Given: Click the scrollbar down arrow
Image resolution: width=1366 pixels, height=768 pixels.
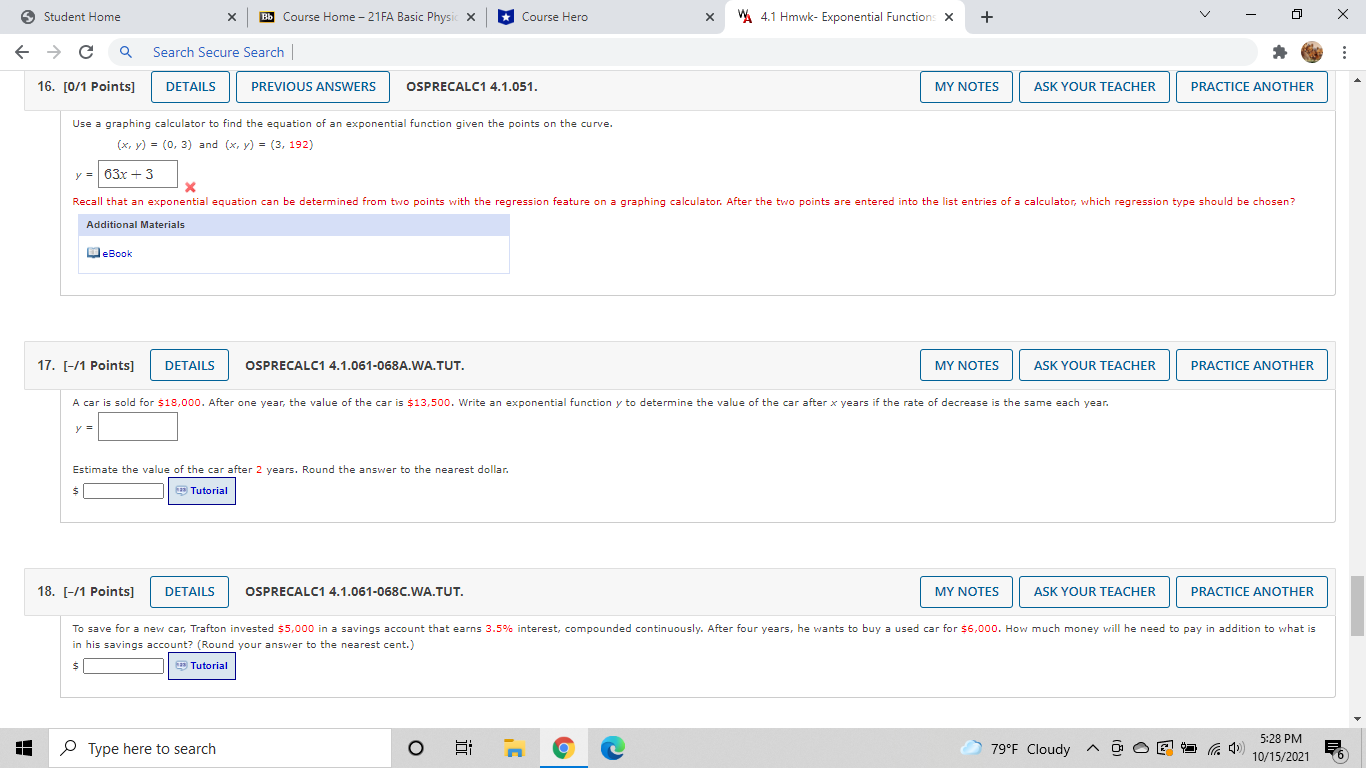Looking at the screenshot, I should 1356,719.
